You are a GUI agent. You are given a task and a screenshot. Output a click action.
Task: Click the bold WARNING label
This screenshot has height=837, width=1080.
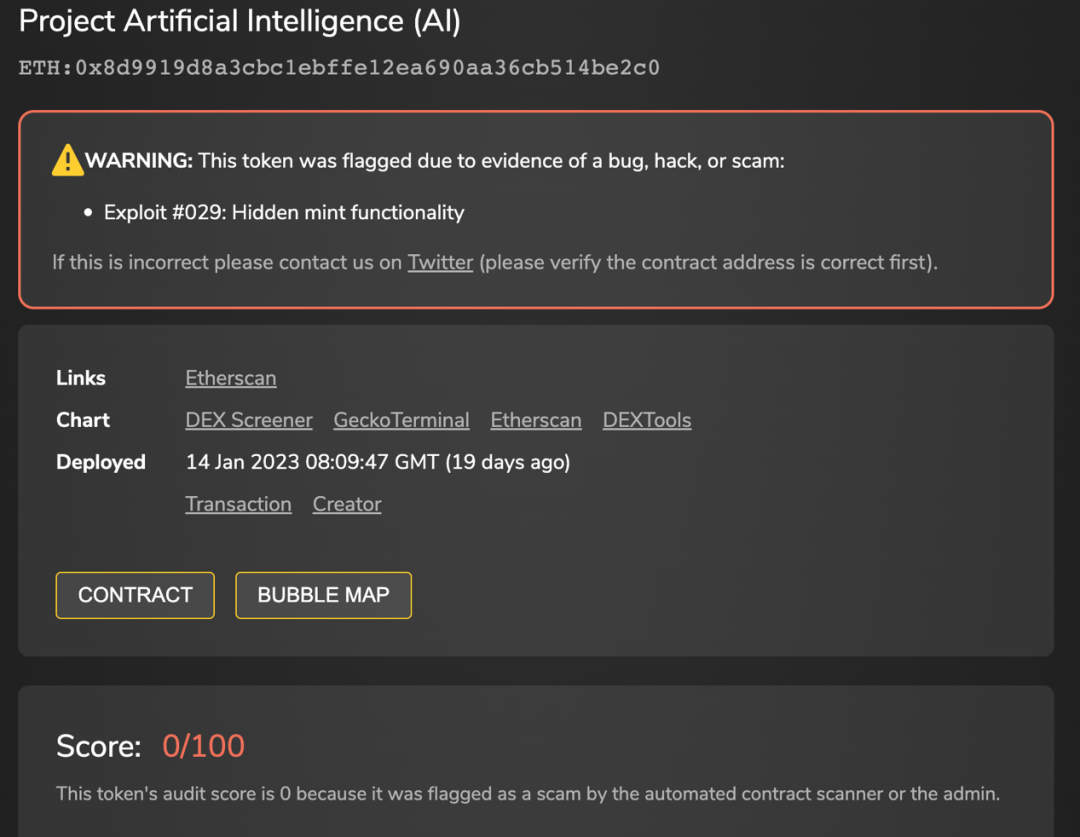pos(138,160)
